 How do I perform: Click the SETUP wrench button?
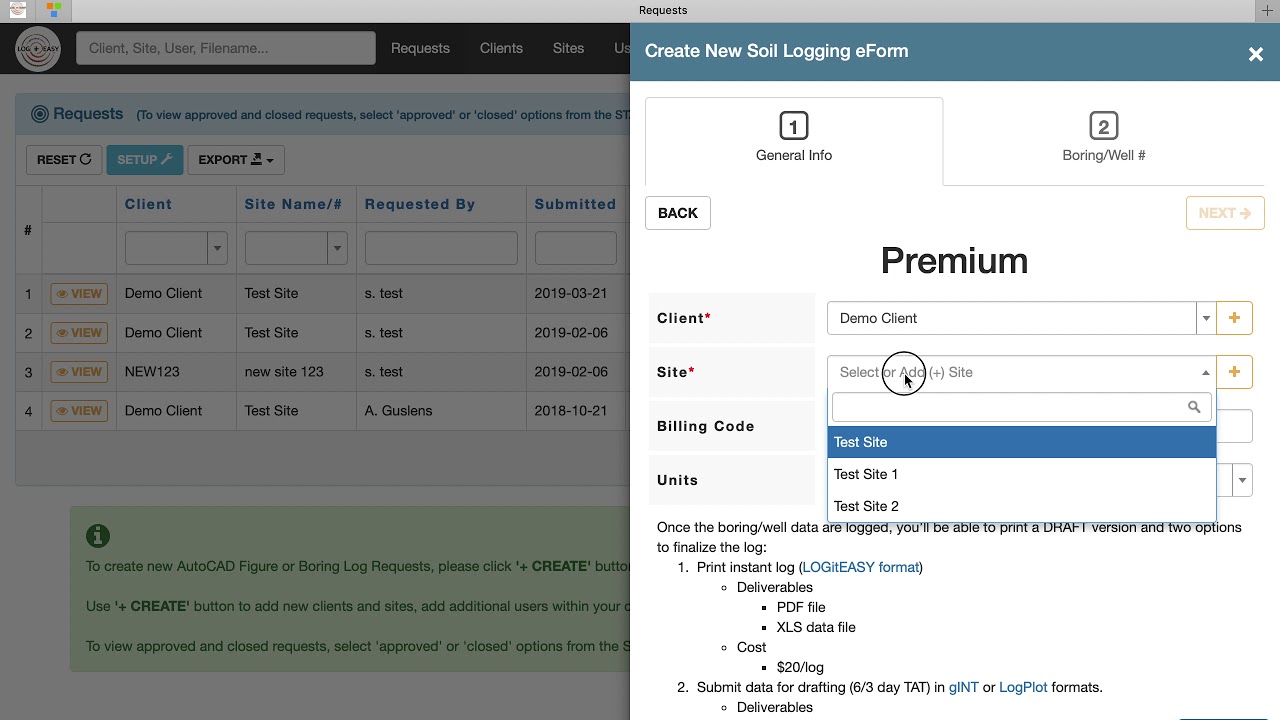[145, 160]
